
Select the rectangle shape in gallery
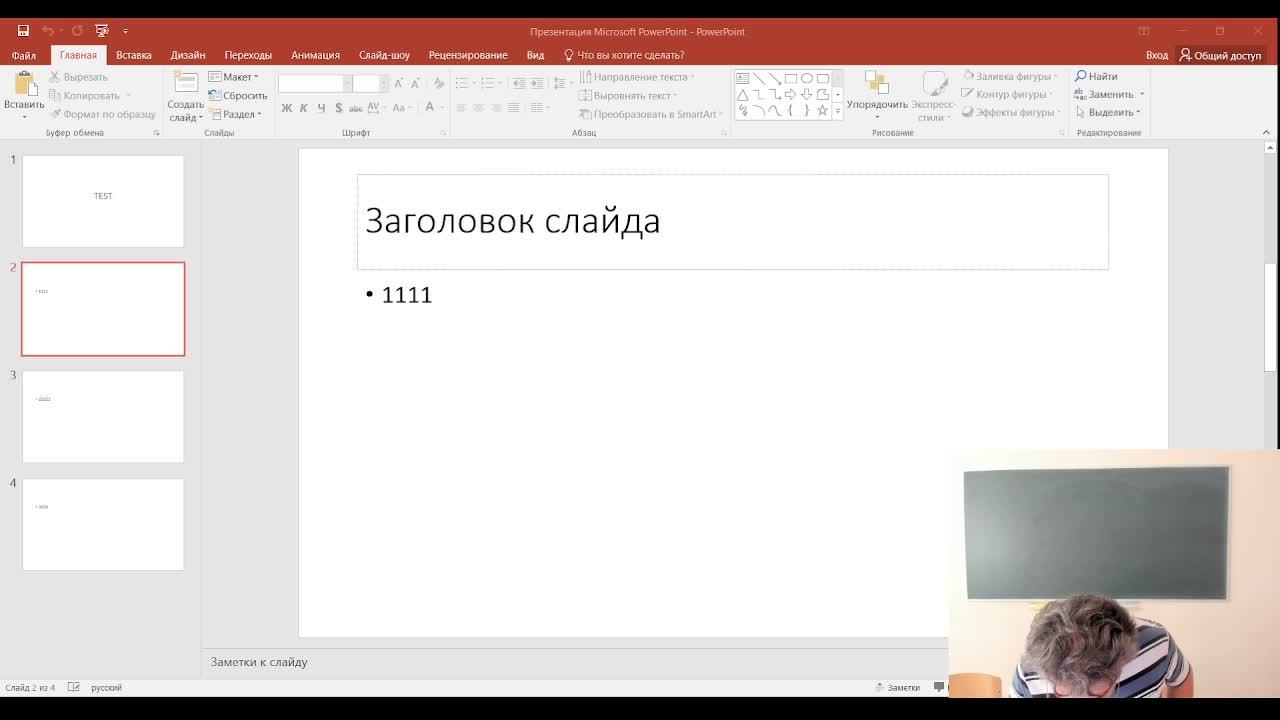790,78
